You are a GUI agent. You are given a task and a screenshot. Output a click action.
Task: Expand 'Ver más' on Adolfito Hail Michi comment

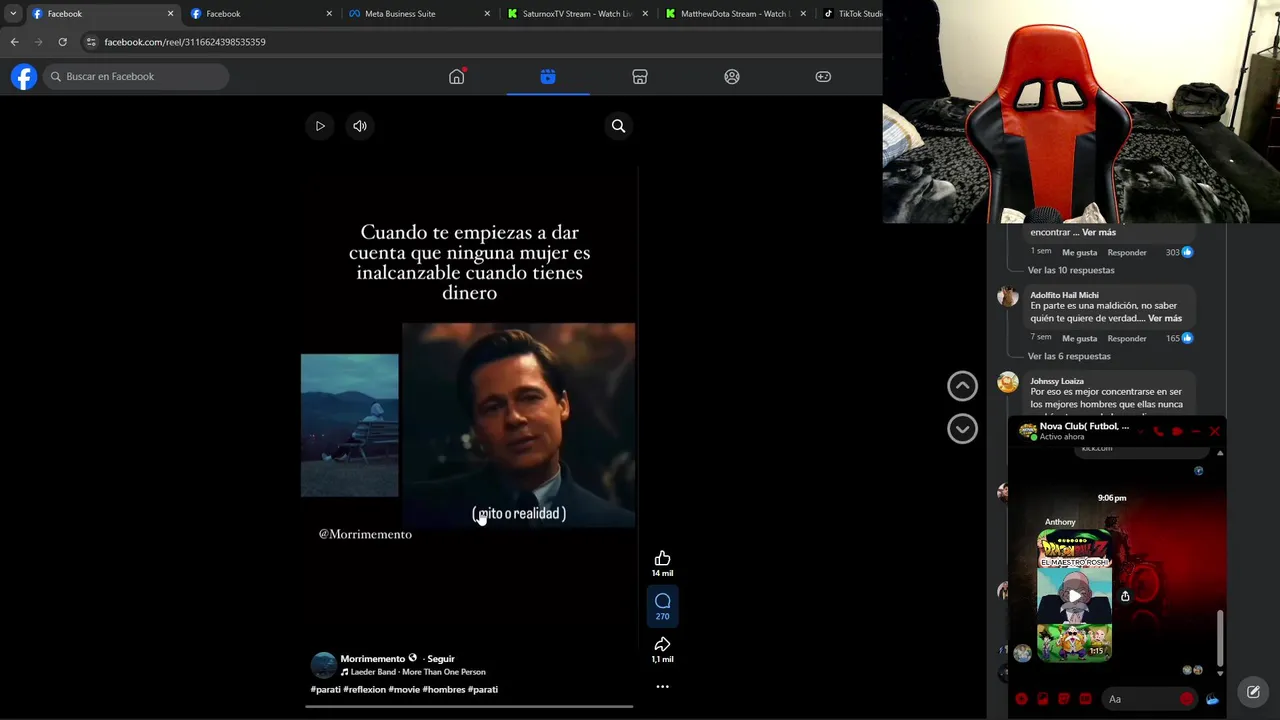pyautogui.click(x=1165, y=318)
